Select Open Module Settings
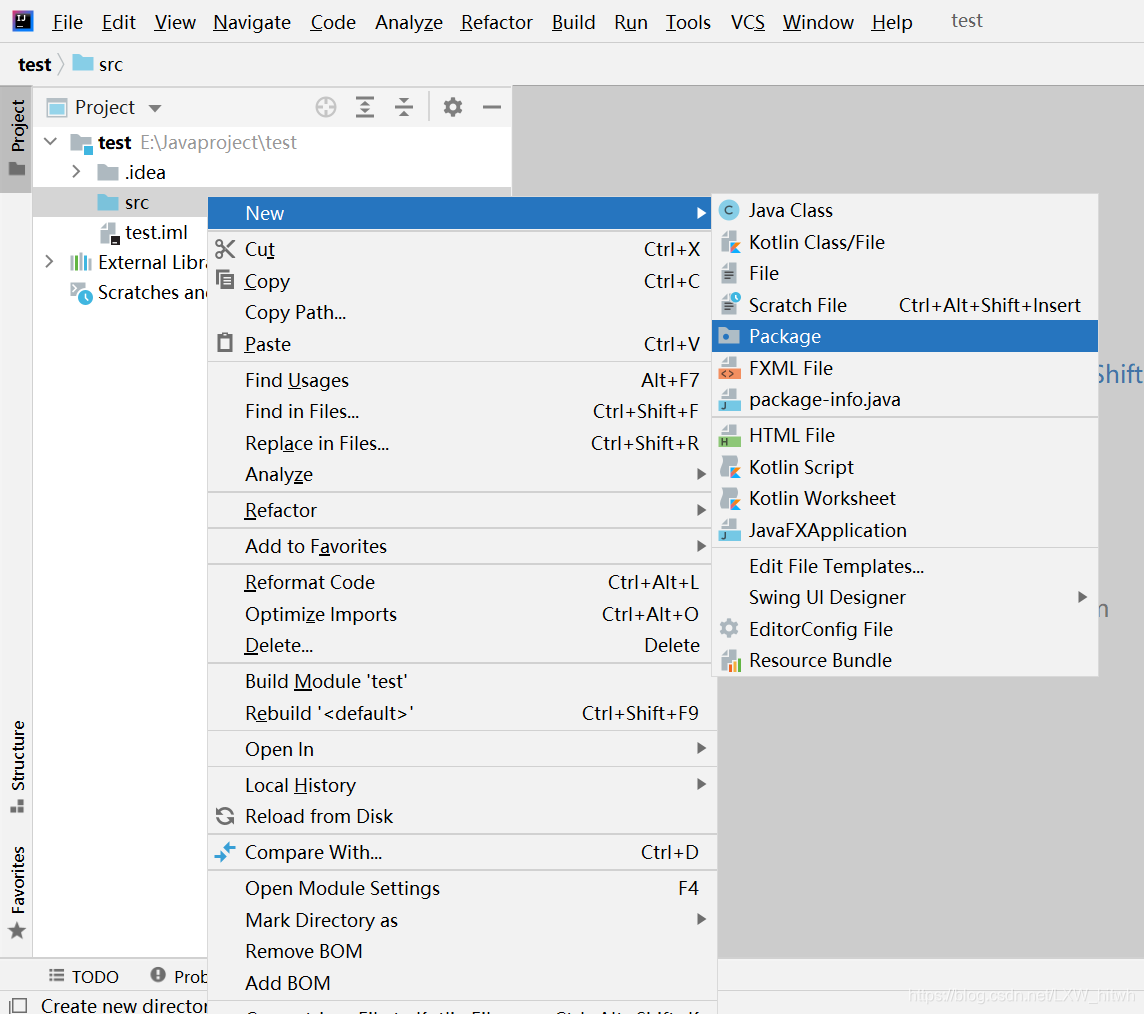 (461, 889)
